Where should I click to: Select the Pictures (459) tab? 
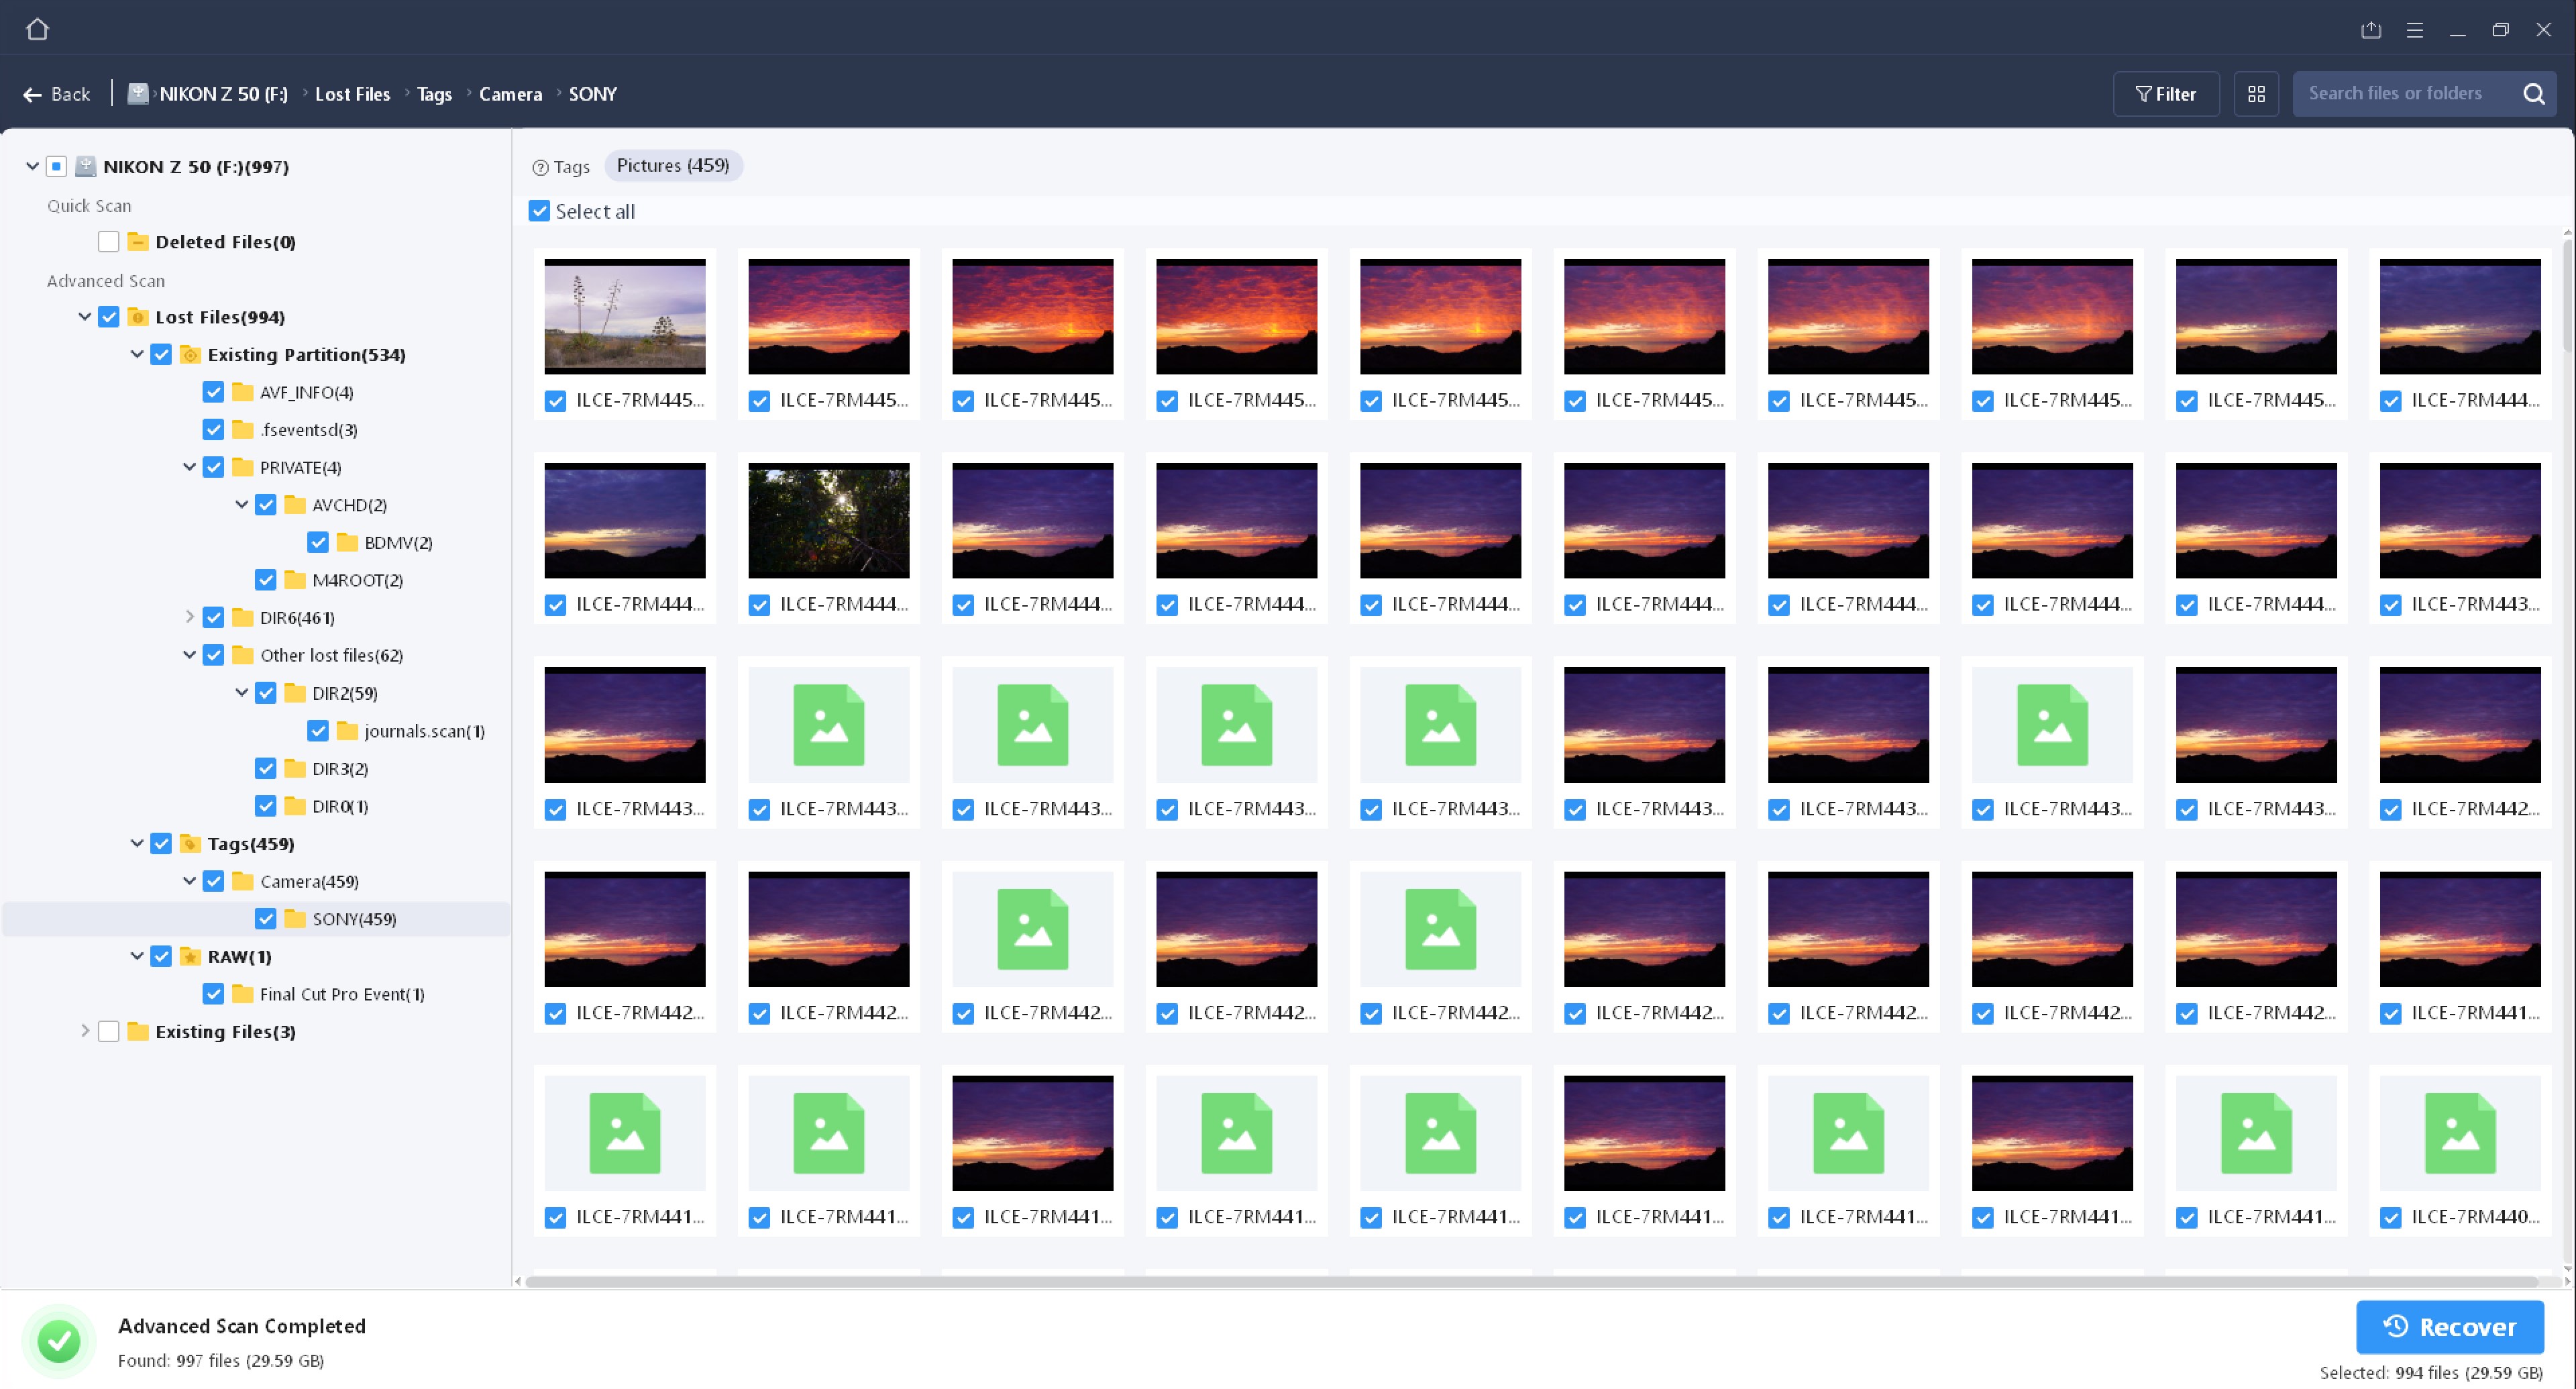pyautogui.click(x=673, y=165)
